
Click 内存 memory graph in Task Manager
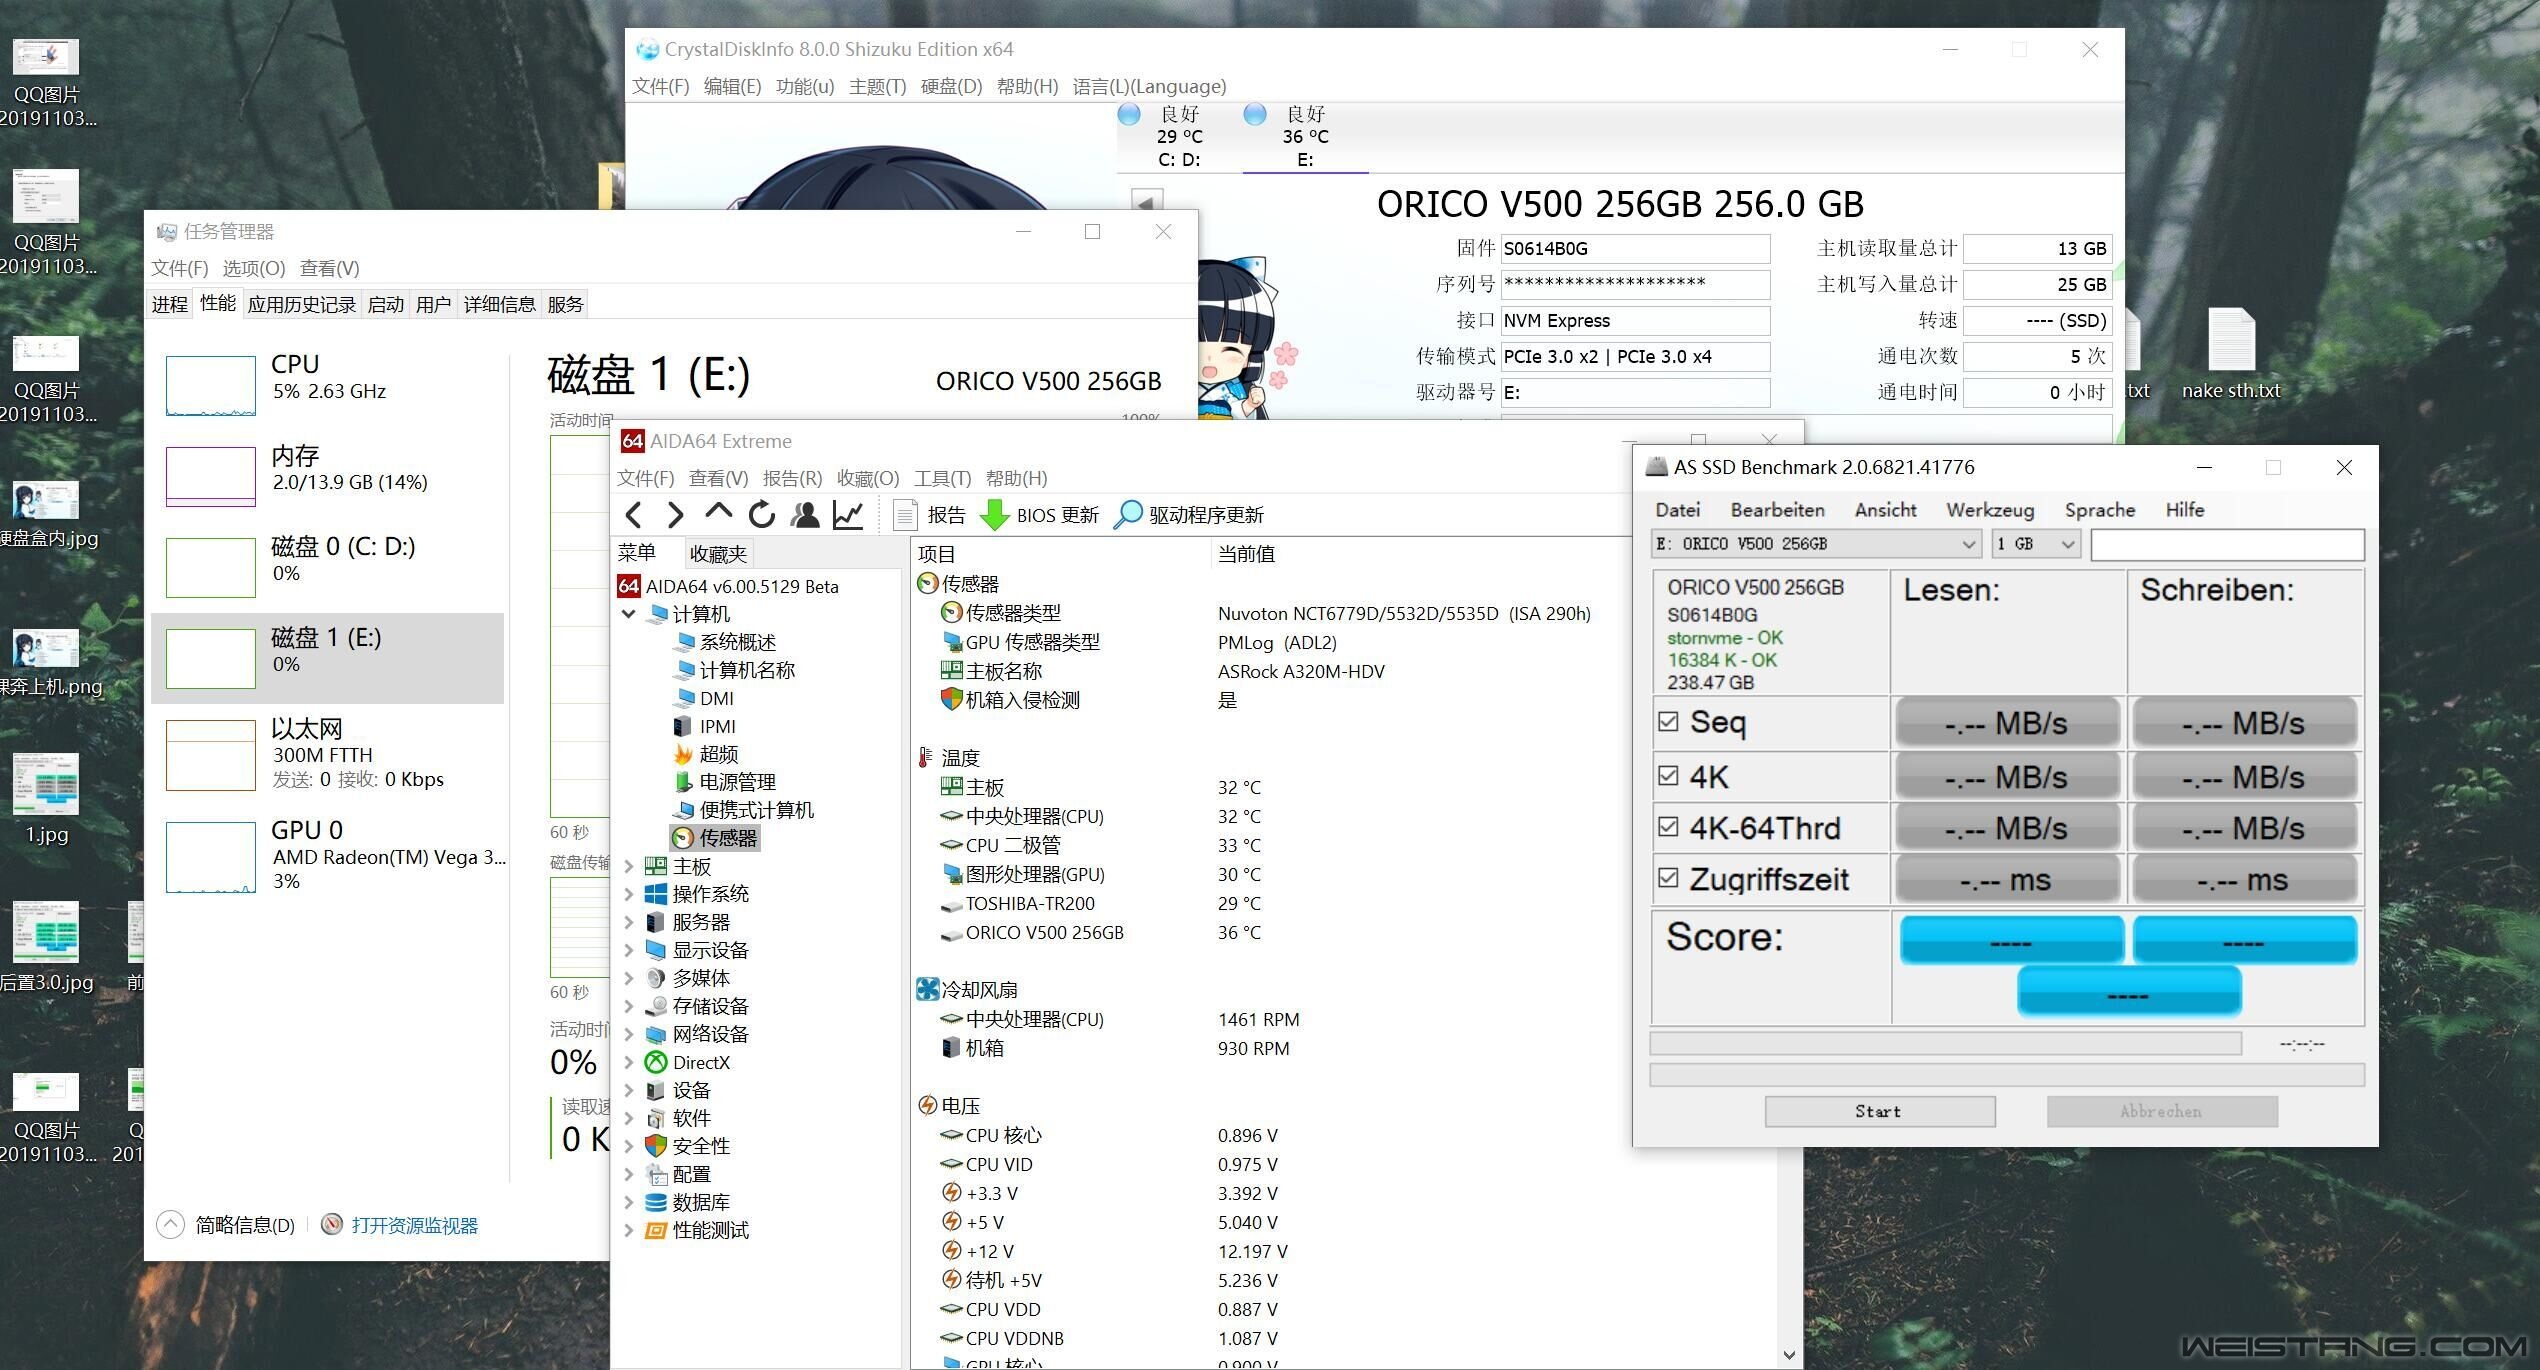point(210,477)
